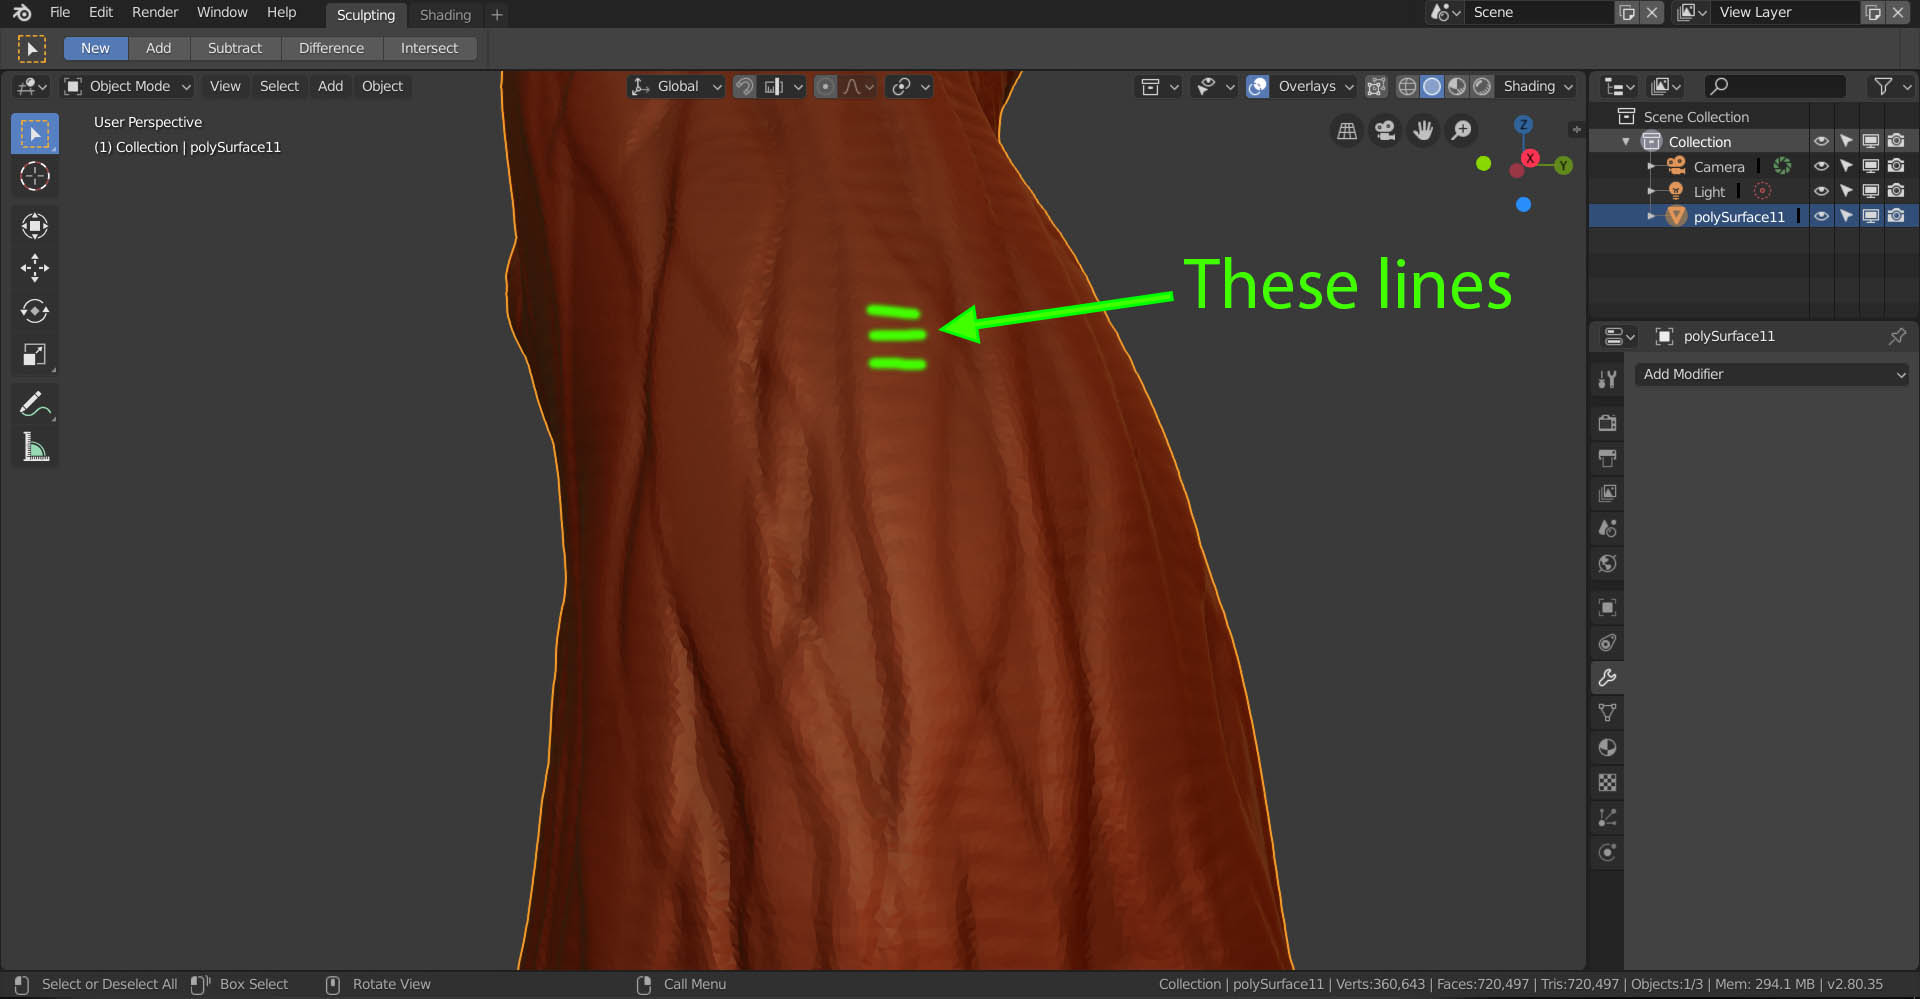Click the Subtract brush mode button
The height and width of the screenshot is (999, 1920).
point(234,47)
